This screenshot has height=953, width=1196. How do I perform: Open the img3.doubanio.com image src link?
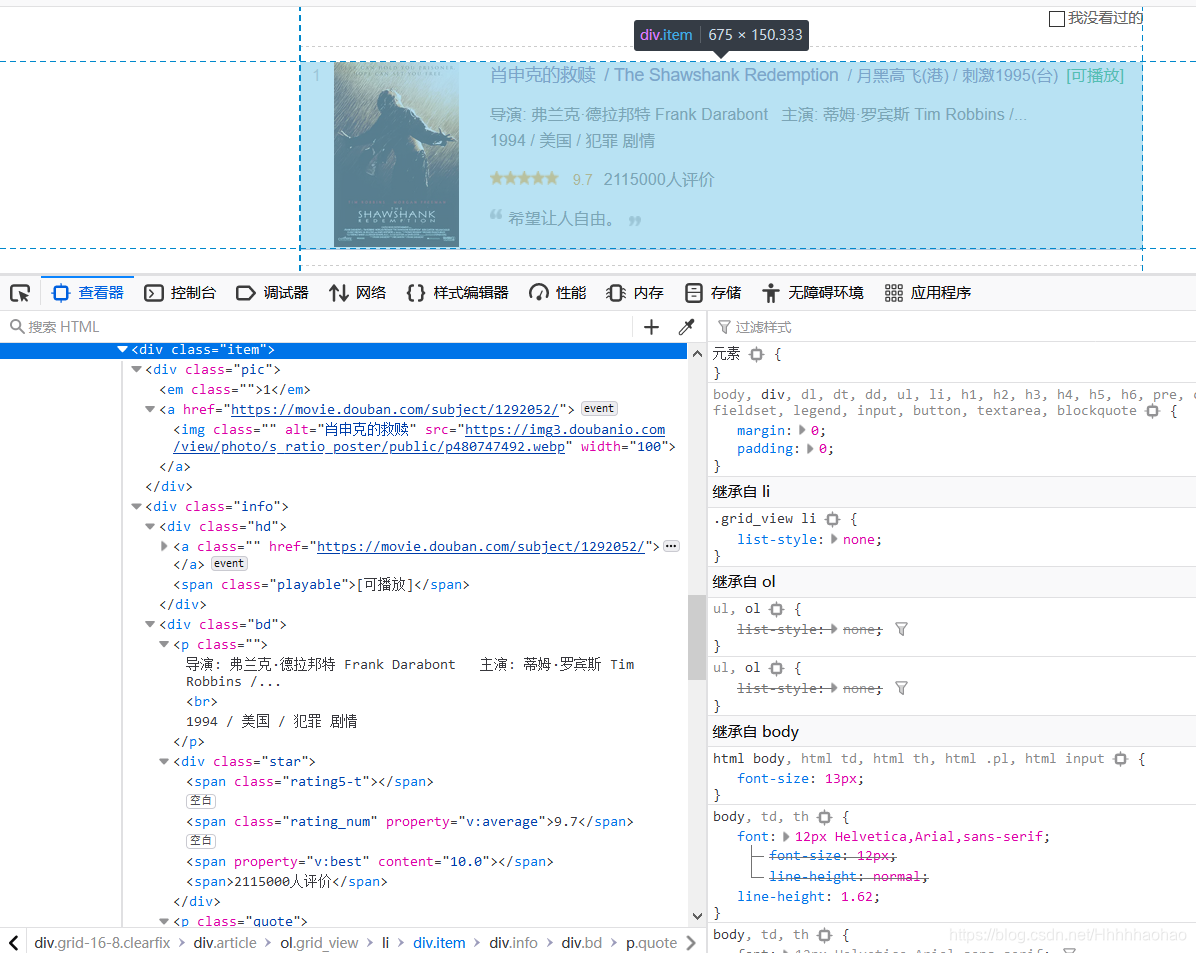(420, 439)
